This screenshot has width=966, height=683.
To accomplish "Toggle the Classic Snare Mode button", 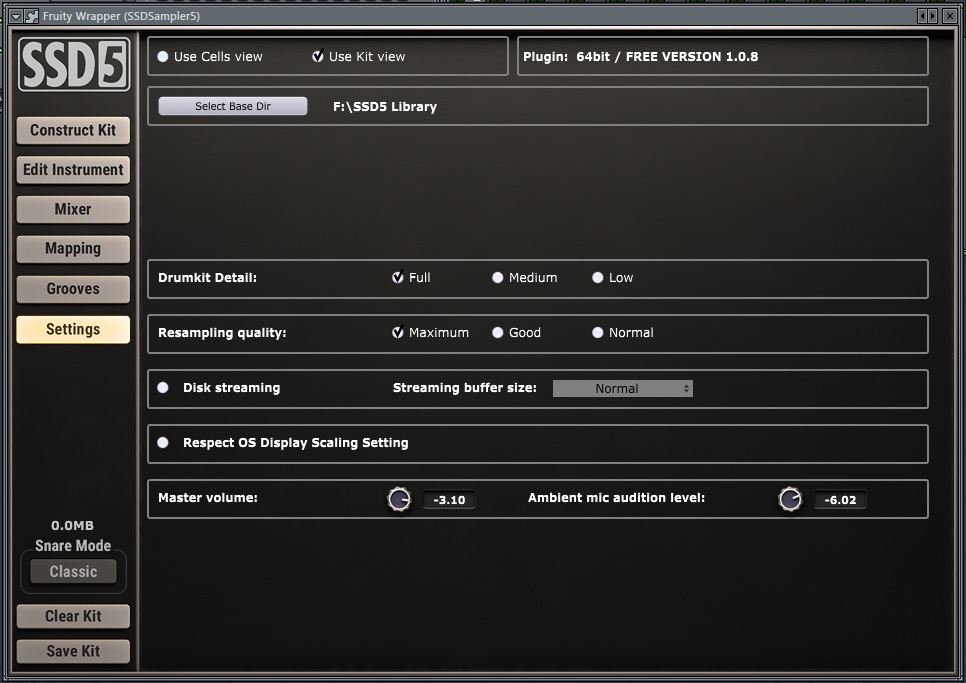I will [73, 572].
